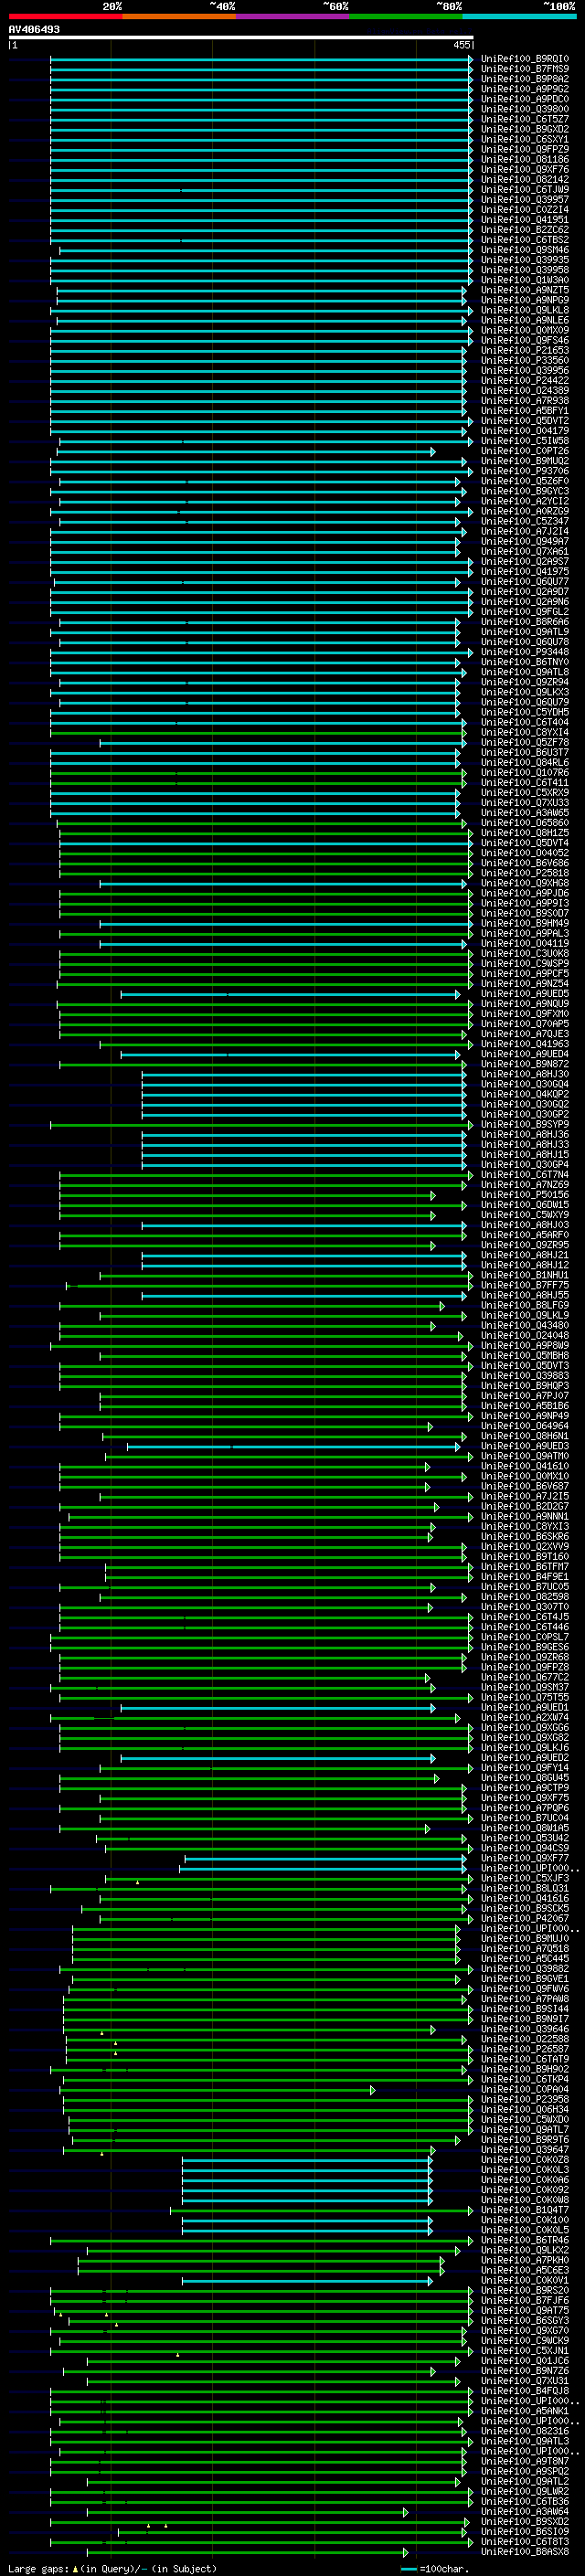Choose the UniRef100_O82316 entry
The image size is (585, 2576).
tap(525, 2431)
